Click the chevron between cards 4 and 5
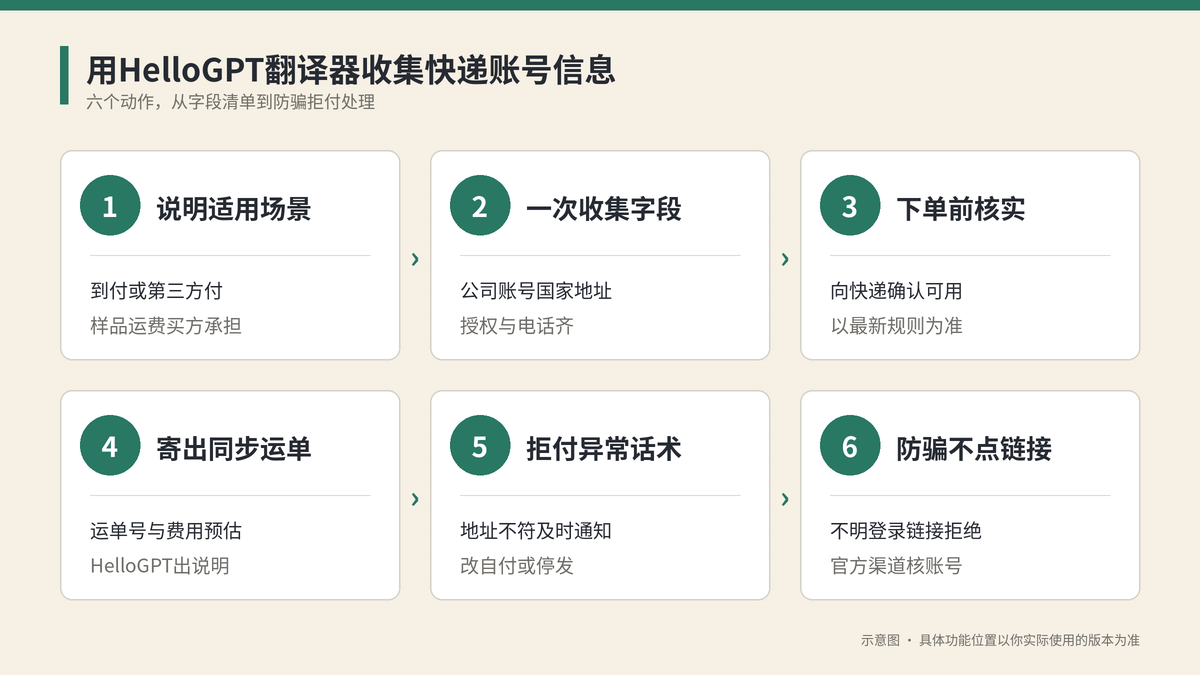This screenshot has width=1200, height=675. pyautogui.click(x=415, y=499)
